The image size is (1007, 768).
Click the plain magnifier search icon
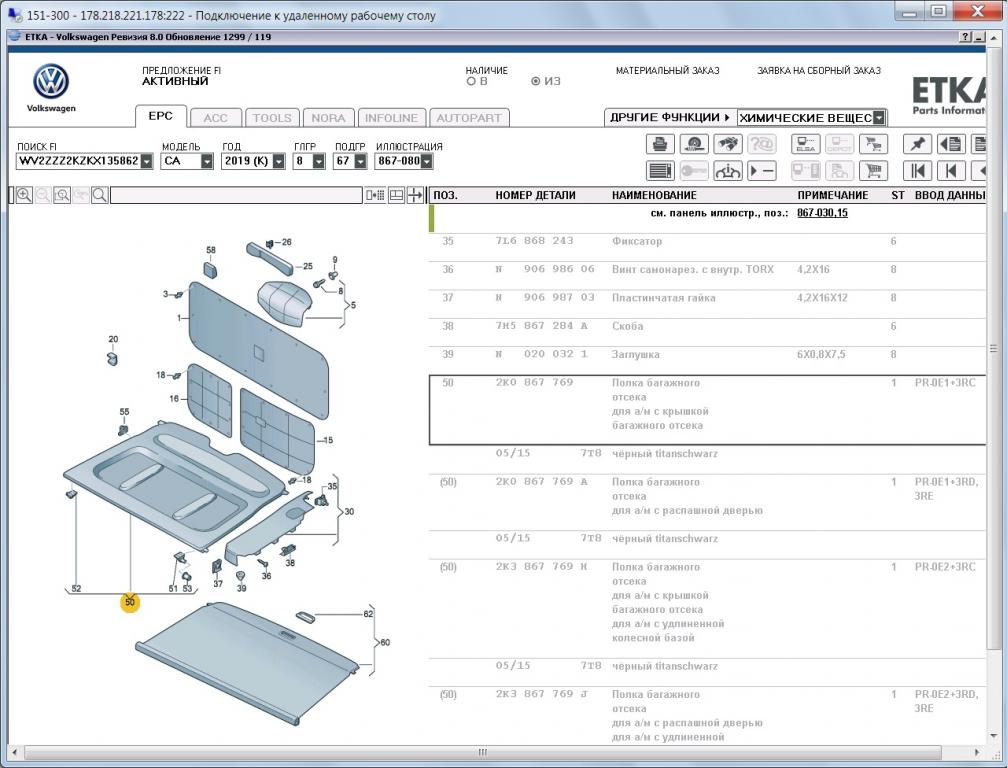100,195
